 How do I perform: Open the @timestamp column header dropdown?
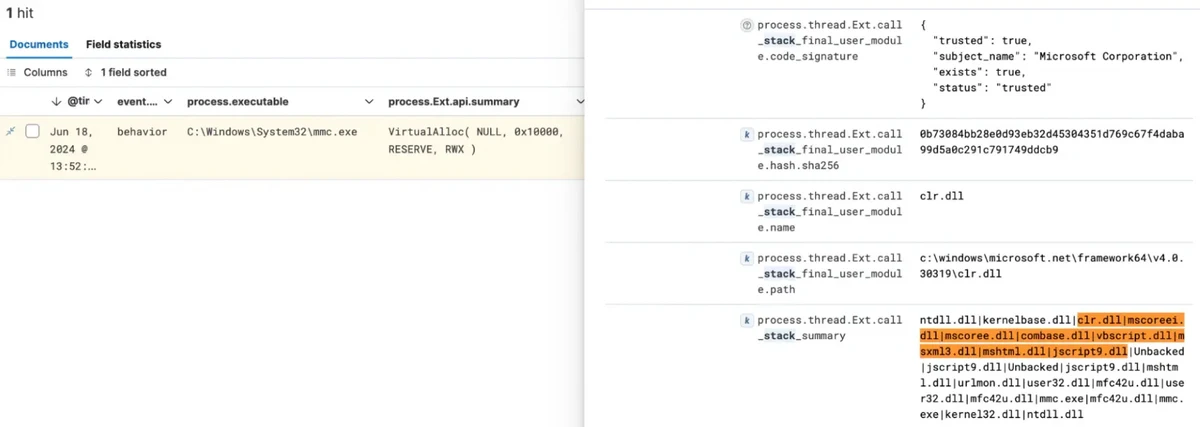(99, 102)
